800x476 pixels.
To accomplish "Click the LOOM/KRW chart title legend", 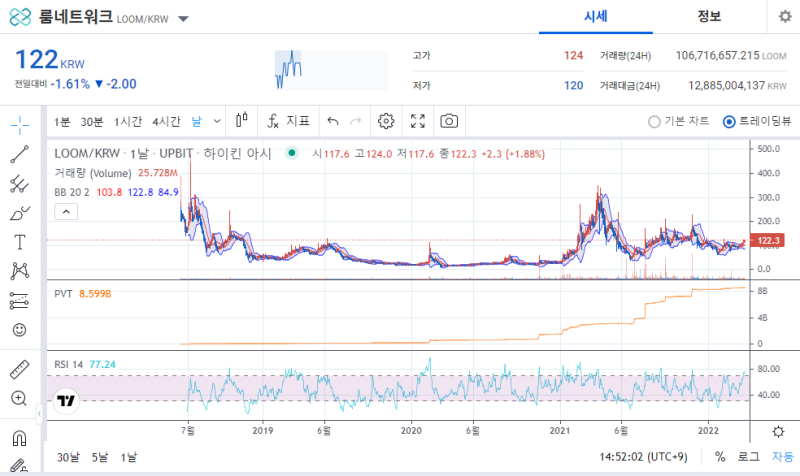I will click(163, 154).
